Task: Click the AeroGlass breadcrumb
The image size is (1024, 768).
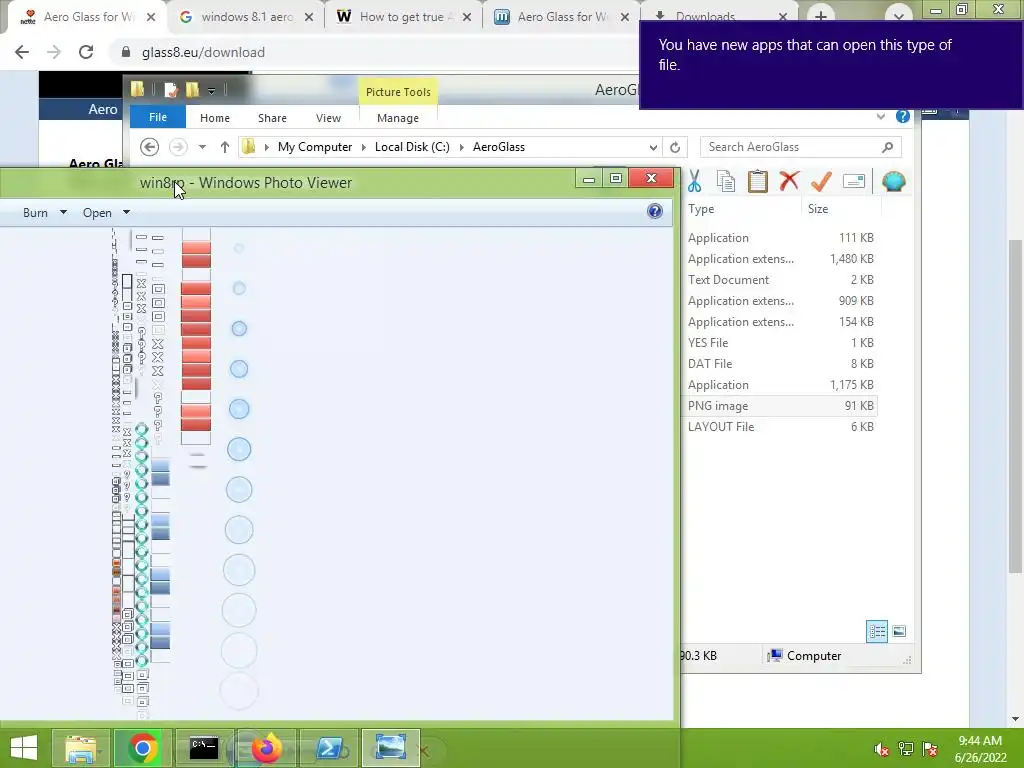Action: tap(499, 147)
